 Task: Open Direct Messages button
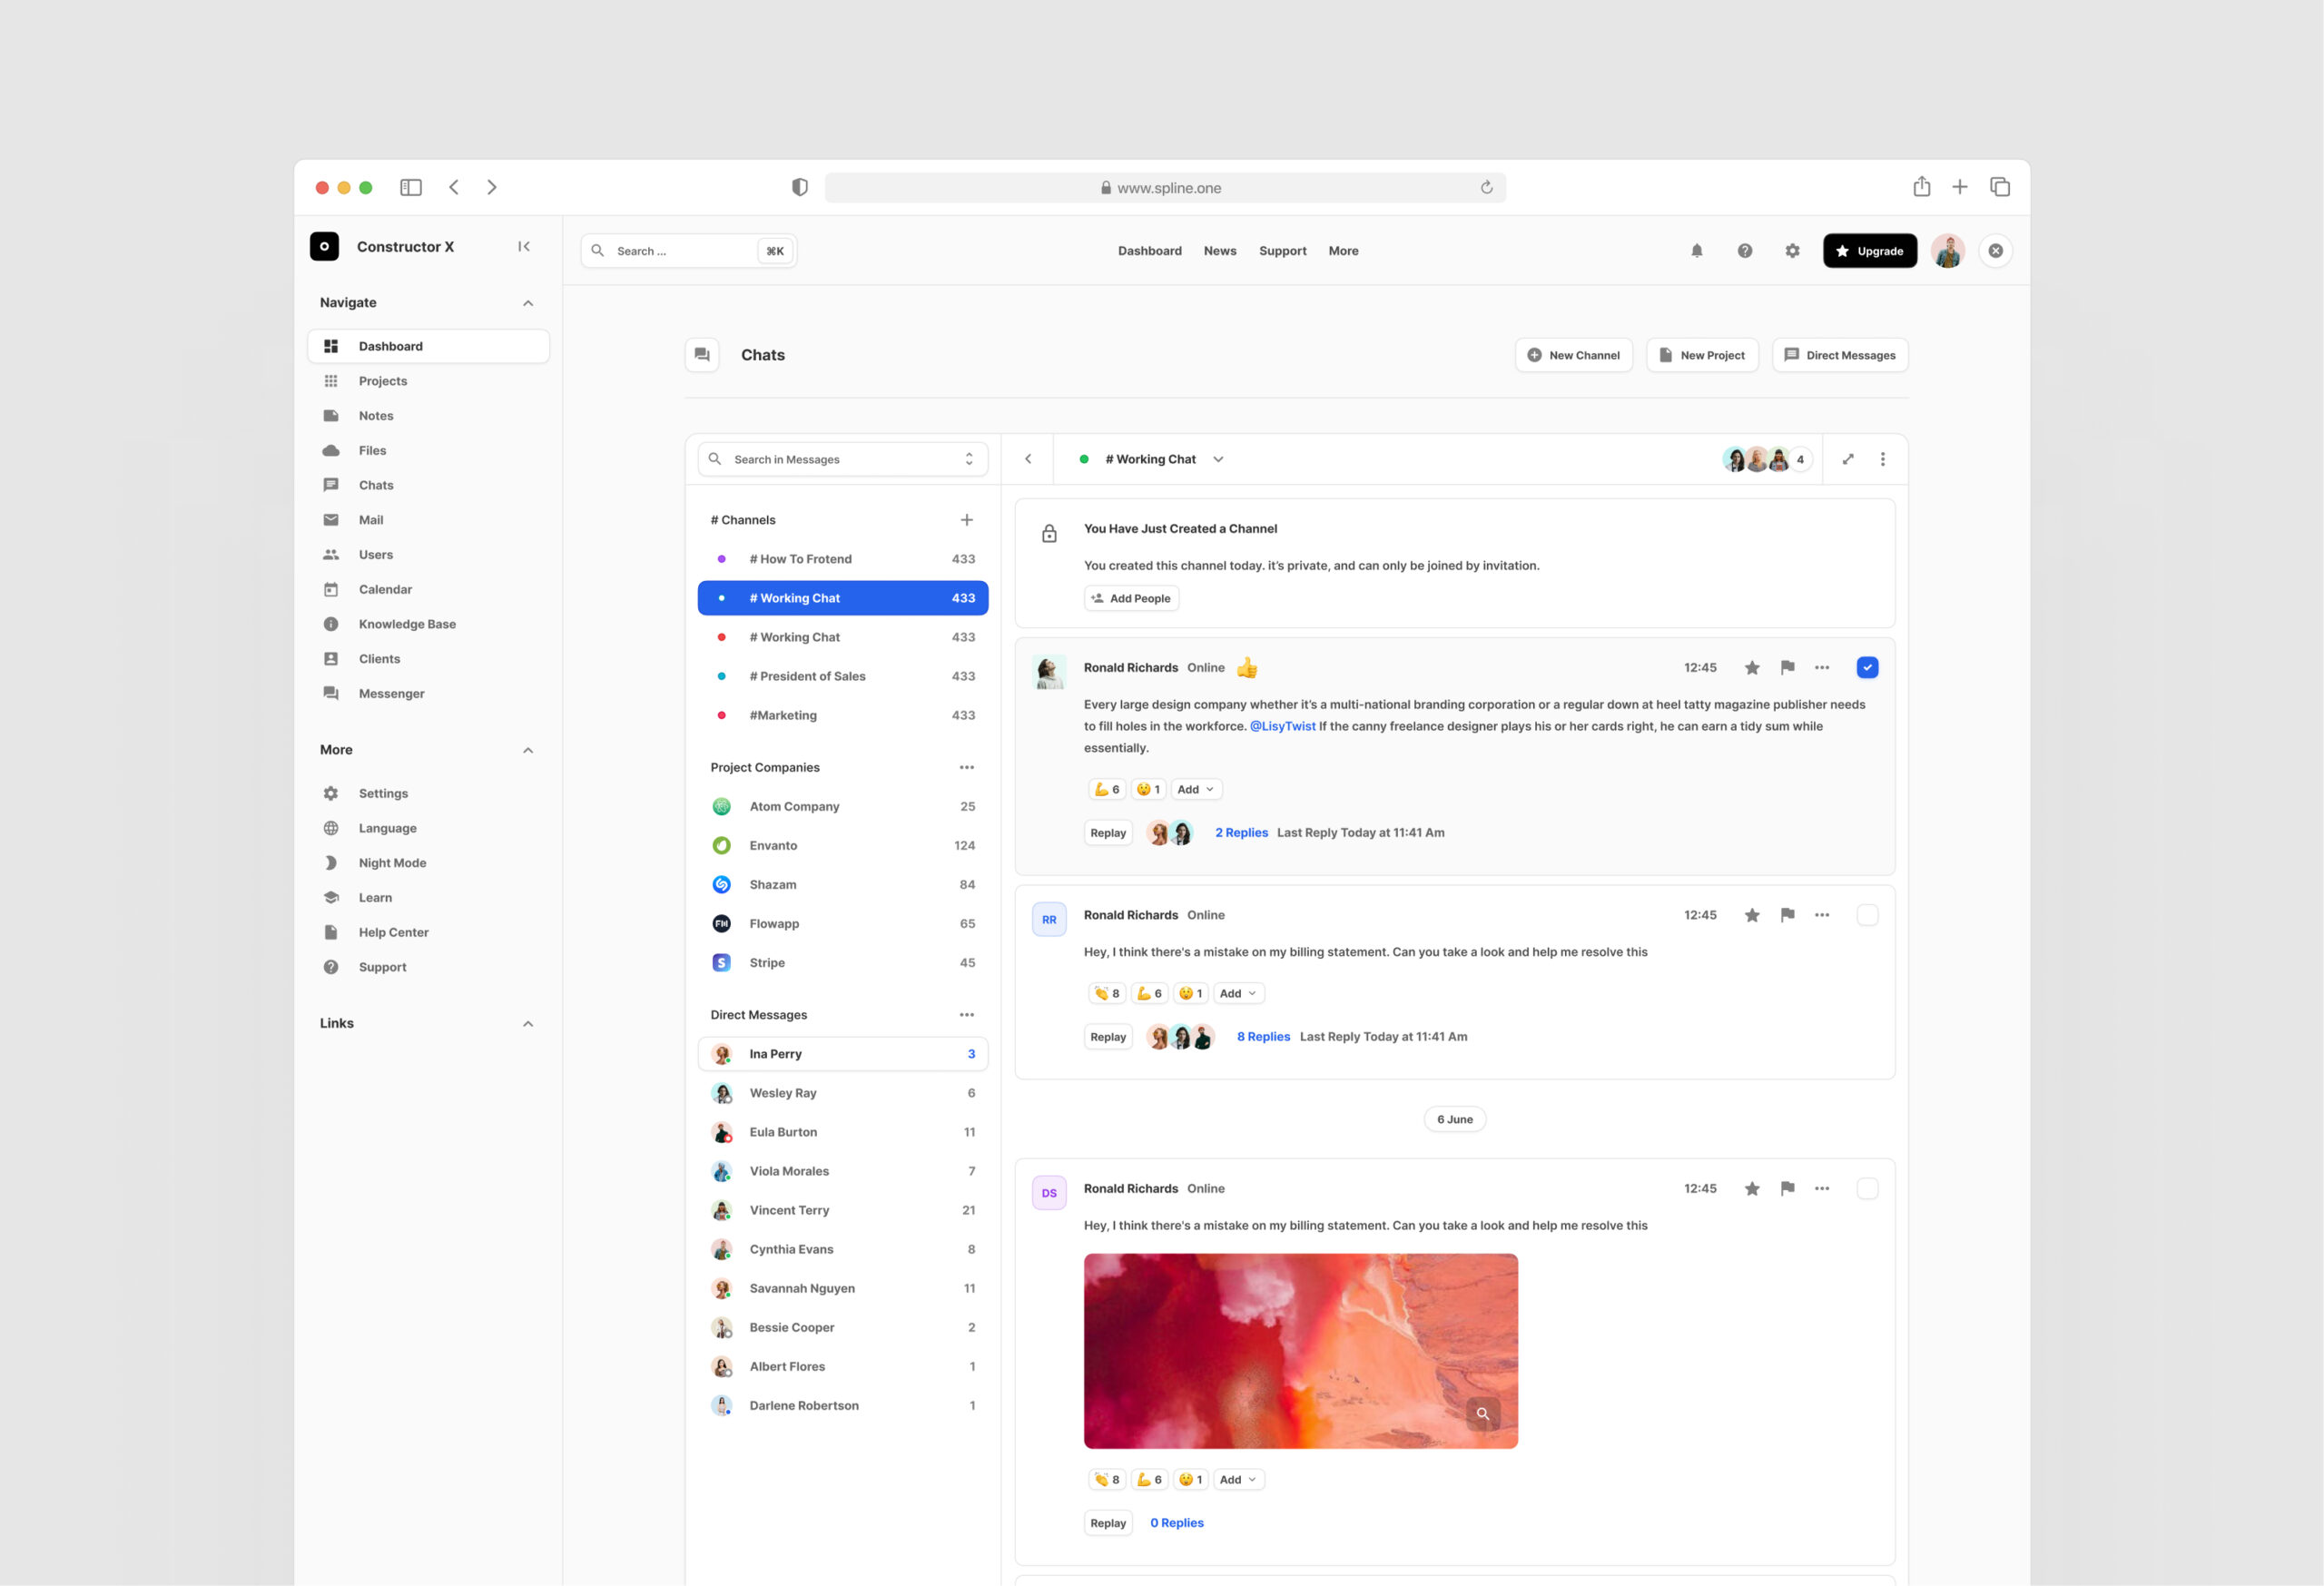1839,355
